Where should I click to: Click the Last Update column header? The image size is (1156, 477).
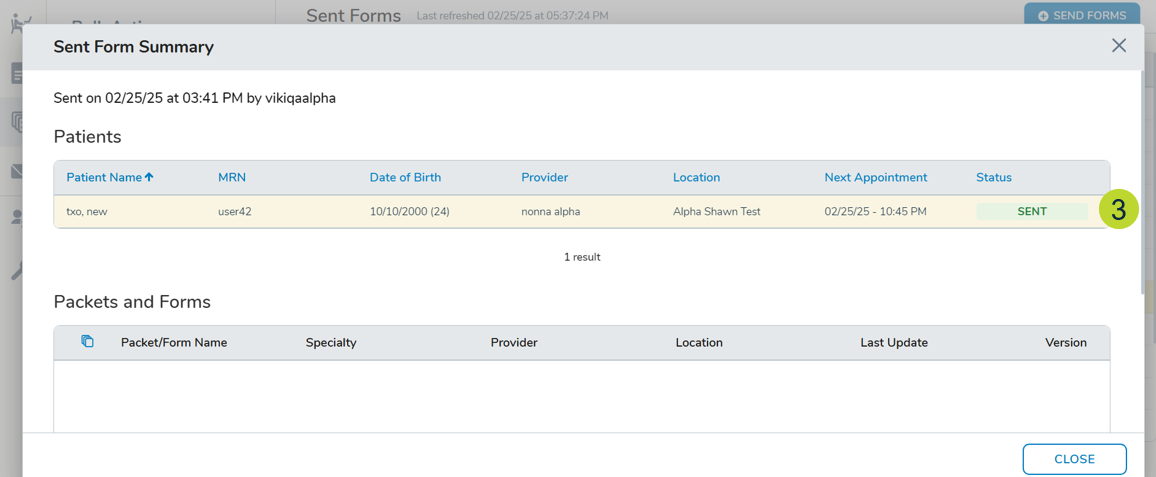[893, 343]
